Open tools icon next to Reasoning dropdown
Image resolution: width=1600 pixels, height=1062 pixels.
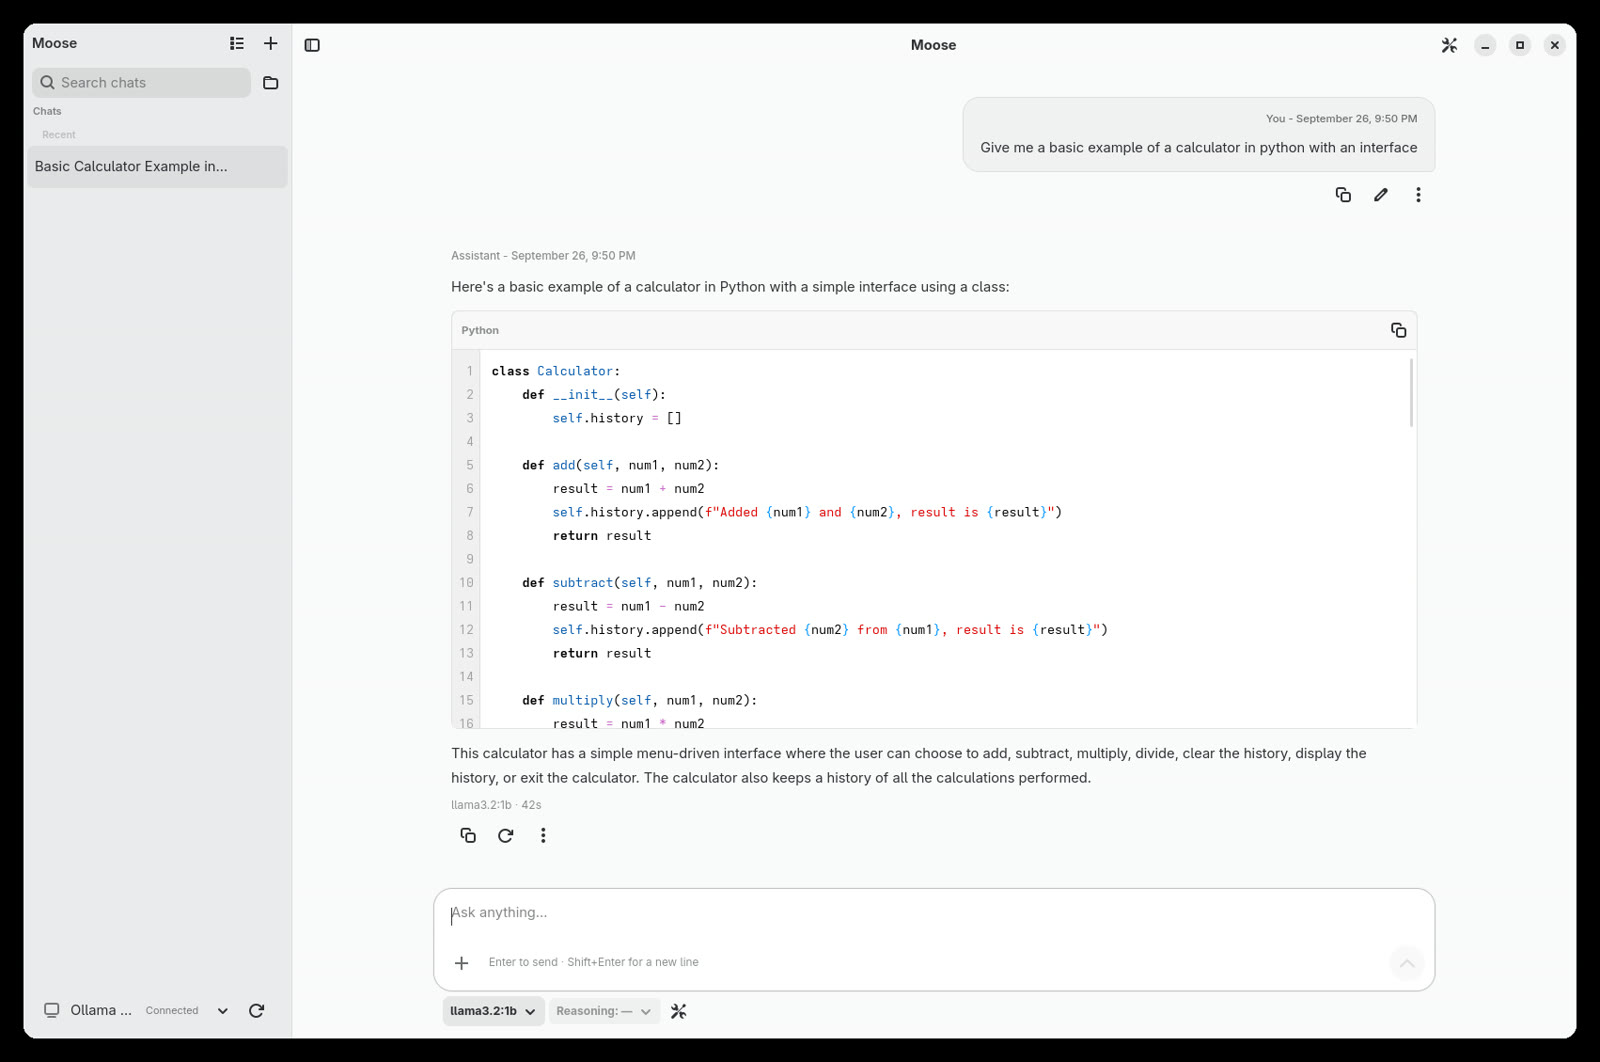pyautogui.click(x=679, y=1011)
